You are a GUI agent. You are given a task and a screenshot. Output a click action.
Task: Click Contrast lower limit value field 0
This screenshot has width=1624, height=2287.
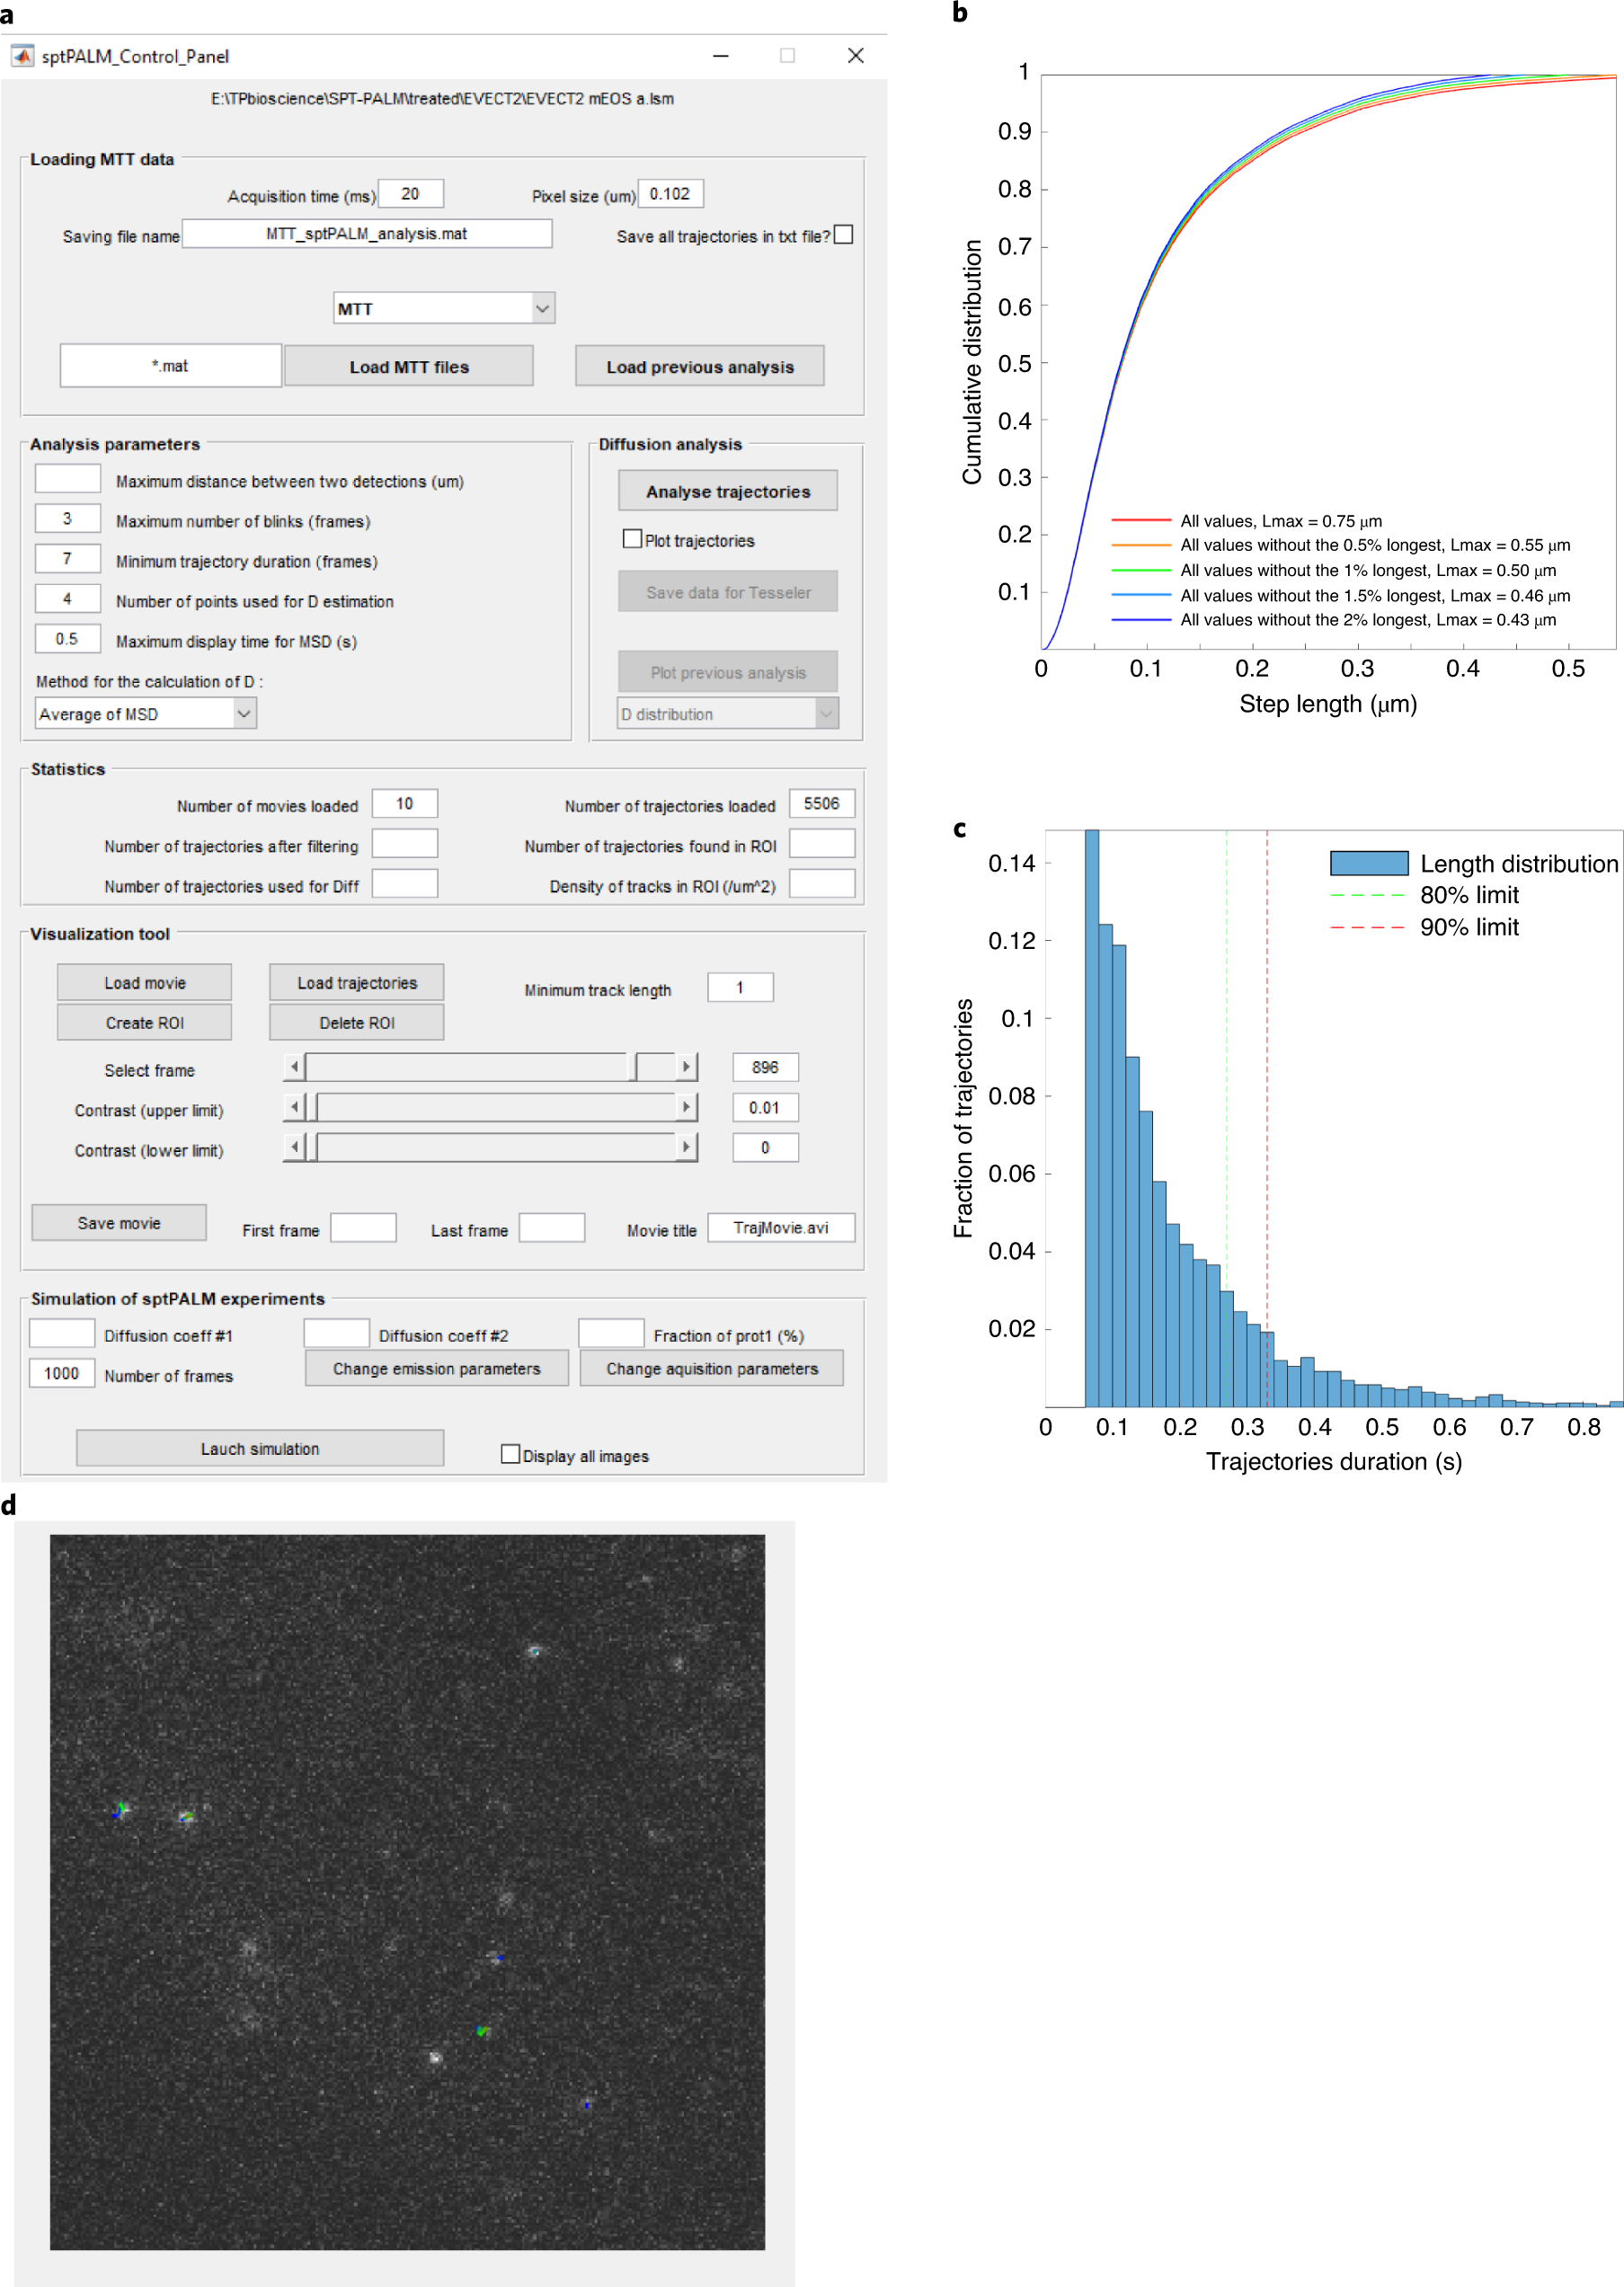pyautogui.click(x=765, y=1148)
